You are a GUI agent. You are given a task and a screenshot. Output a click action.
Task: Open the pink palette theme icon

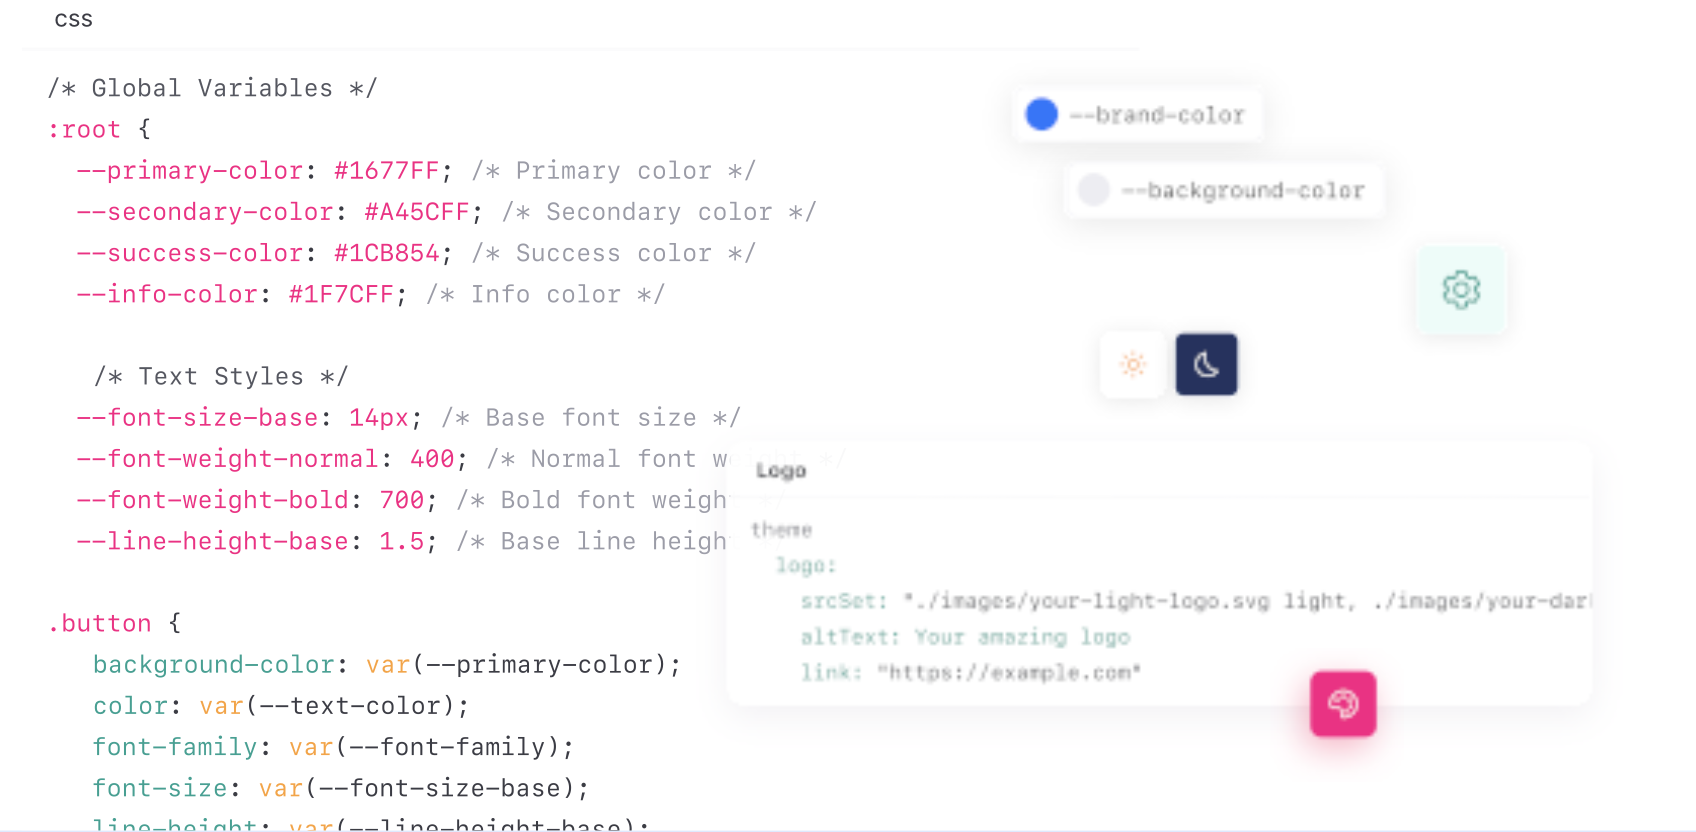click(x=1343, y=704)
